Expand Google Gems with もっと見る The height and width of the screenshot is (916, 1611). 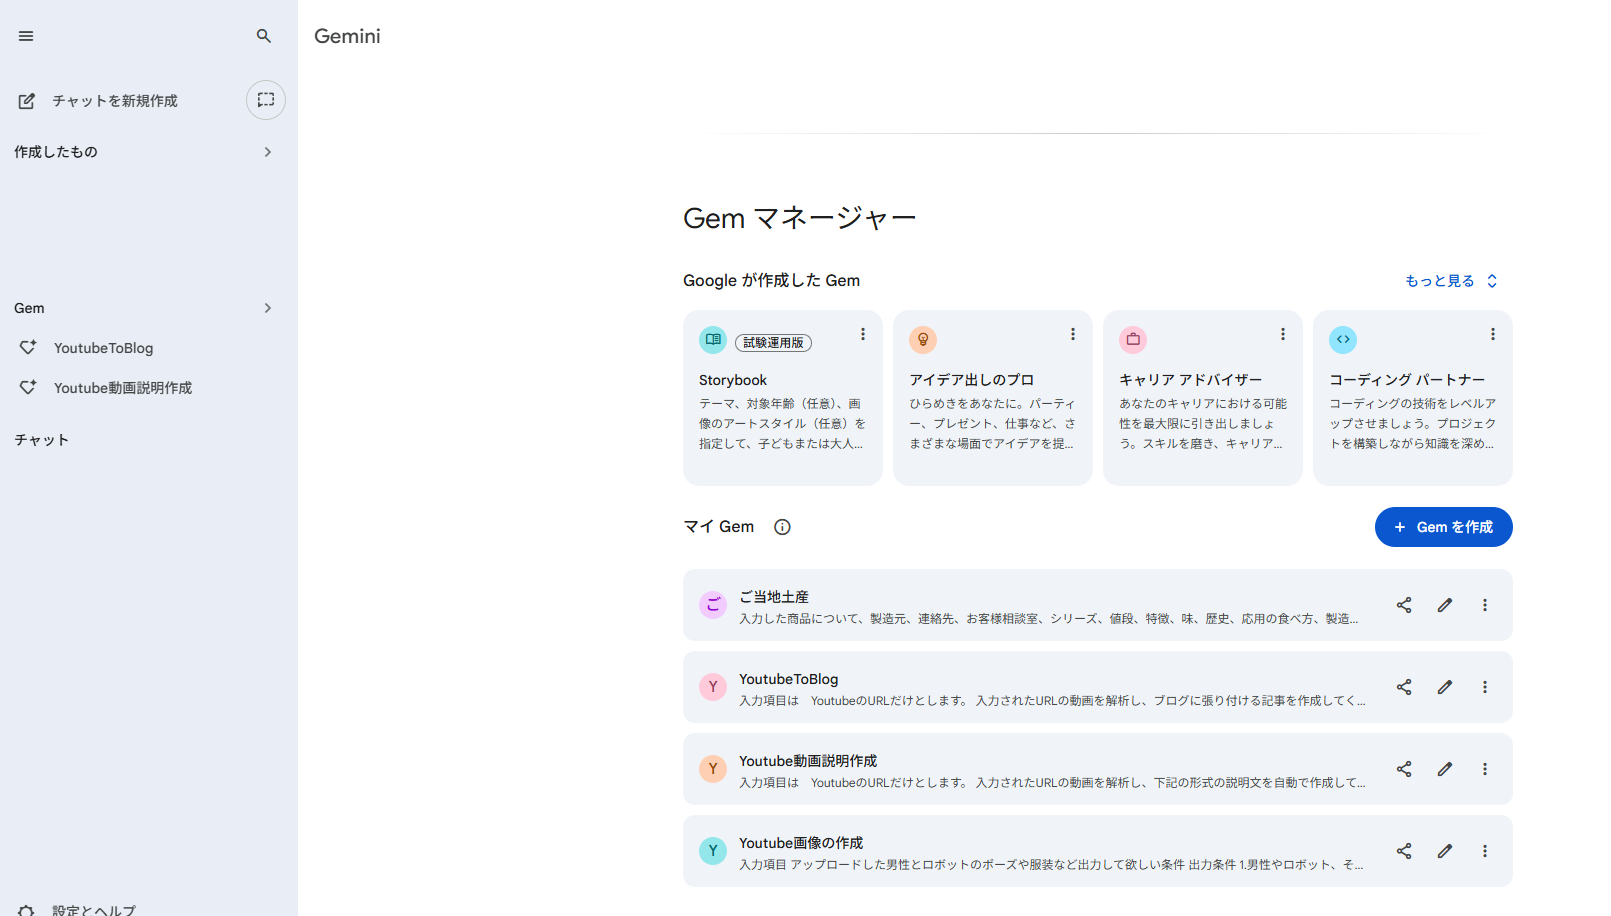(x=1451, y=281)
